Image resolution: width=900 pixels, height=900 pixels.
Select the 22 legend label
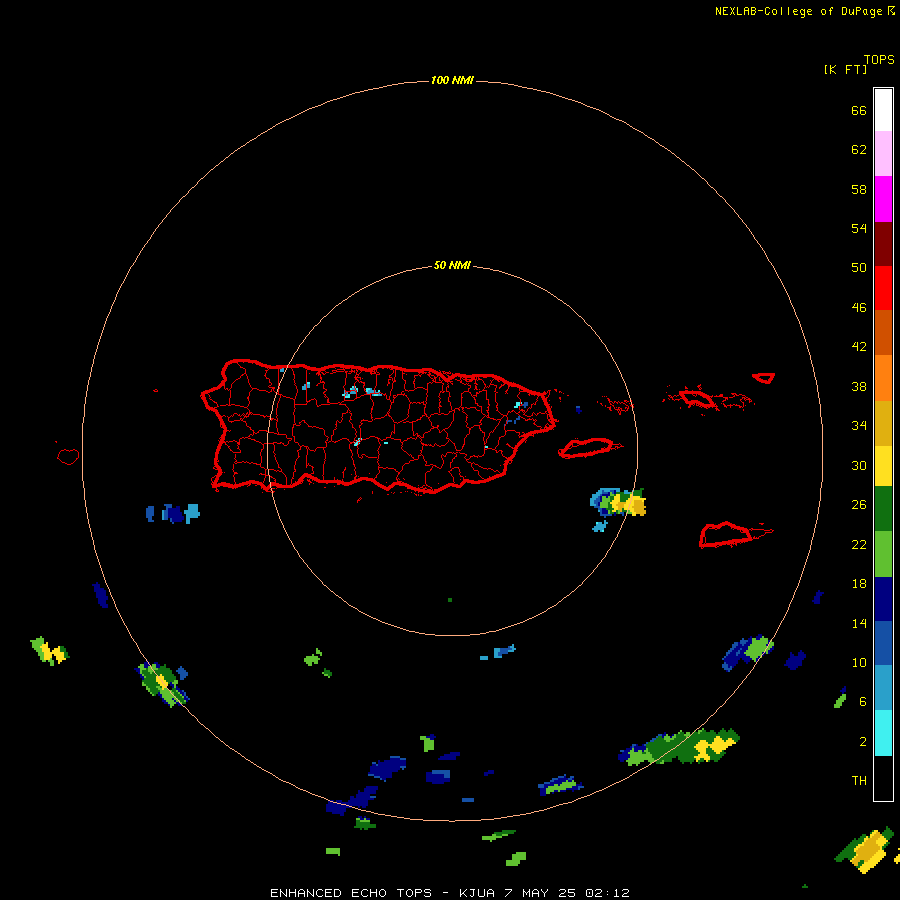(859, 545)
